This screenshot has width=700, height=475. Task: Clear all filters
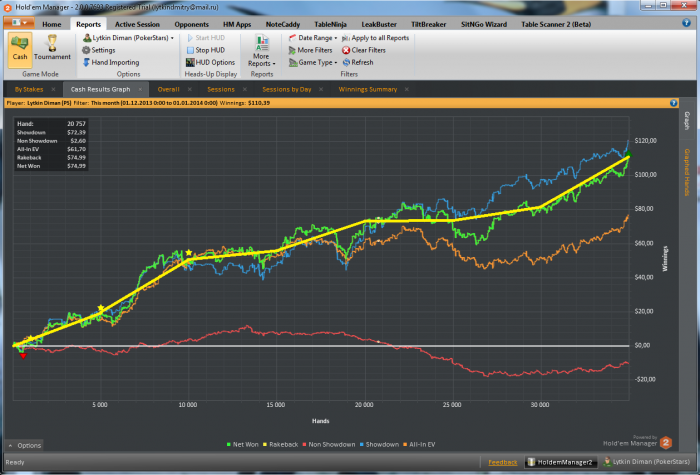pyautogui.click(x=363, y=50)
